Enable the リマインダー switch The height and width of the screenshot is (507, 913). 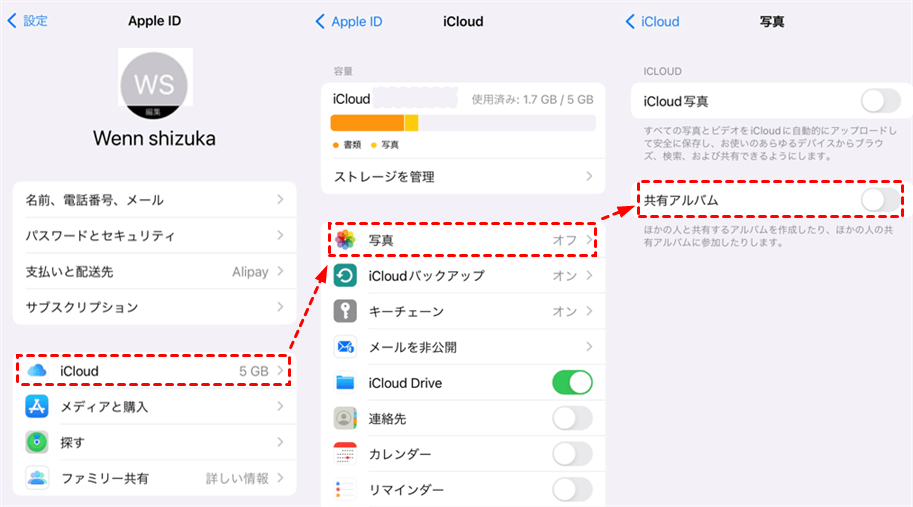[572, 490]
